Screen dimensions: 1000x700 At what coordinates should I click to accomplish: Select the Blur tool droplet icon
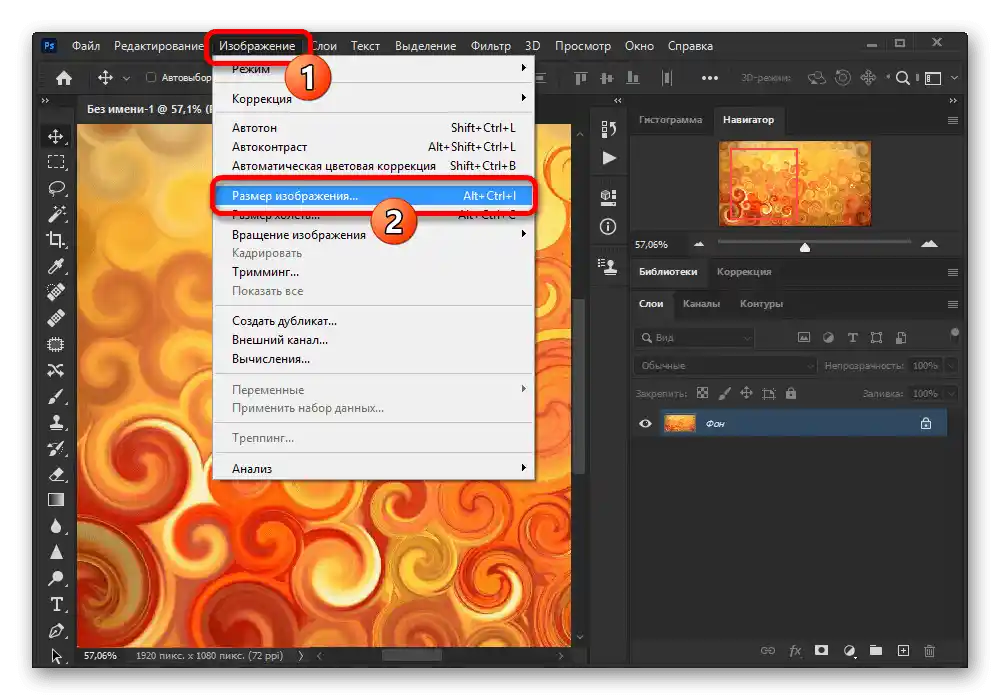tap(55, 526)
